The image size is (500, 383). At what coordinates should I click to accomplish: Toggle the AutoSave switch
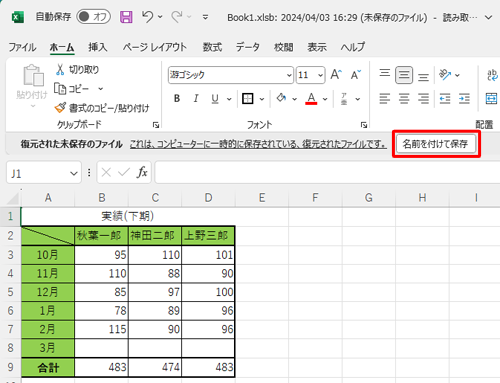93,17
